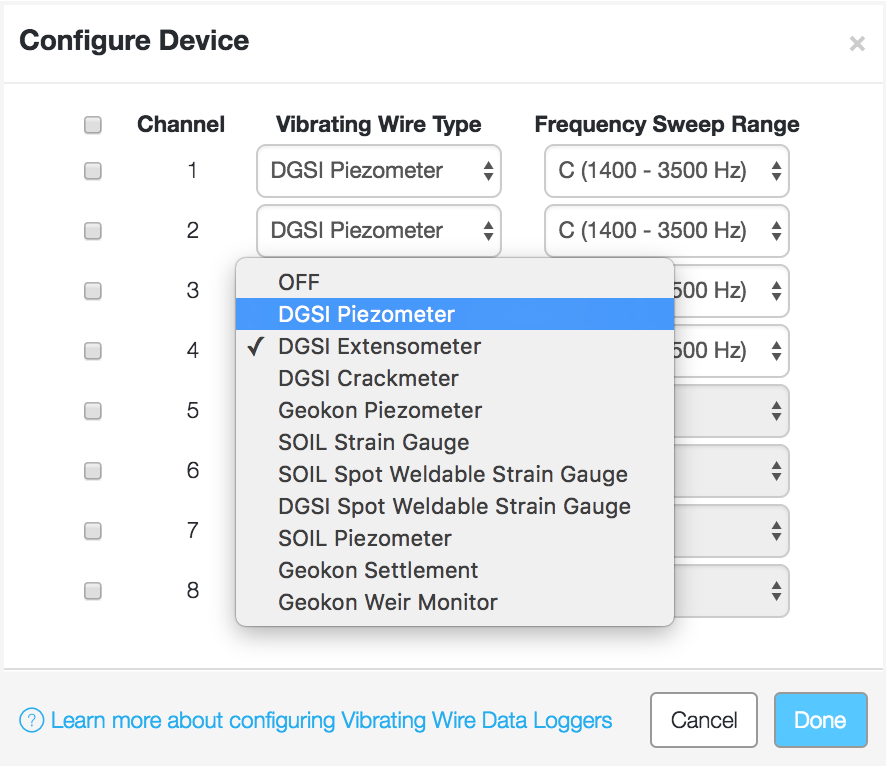Viewport: 886px width, 766px height.
Task: Select DGSI Piezometer in the open list
Action: coord(455,314)
